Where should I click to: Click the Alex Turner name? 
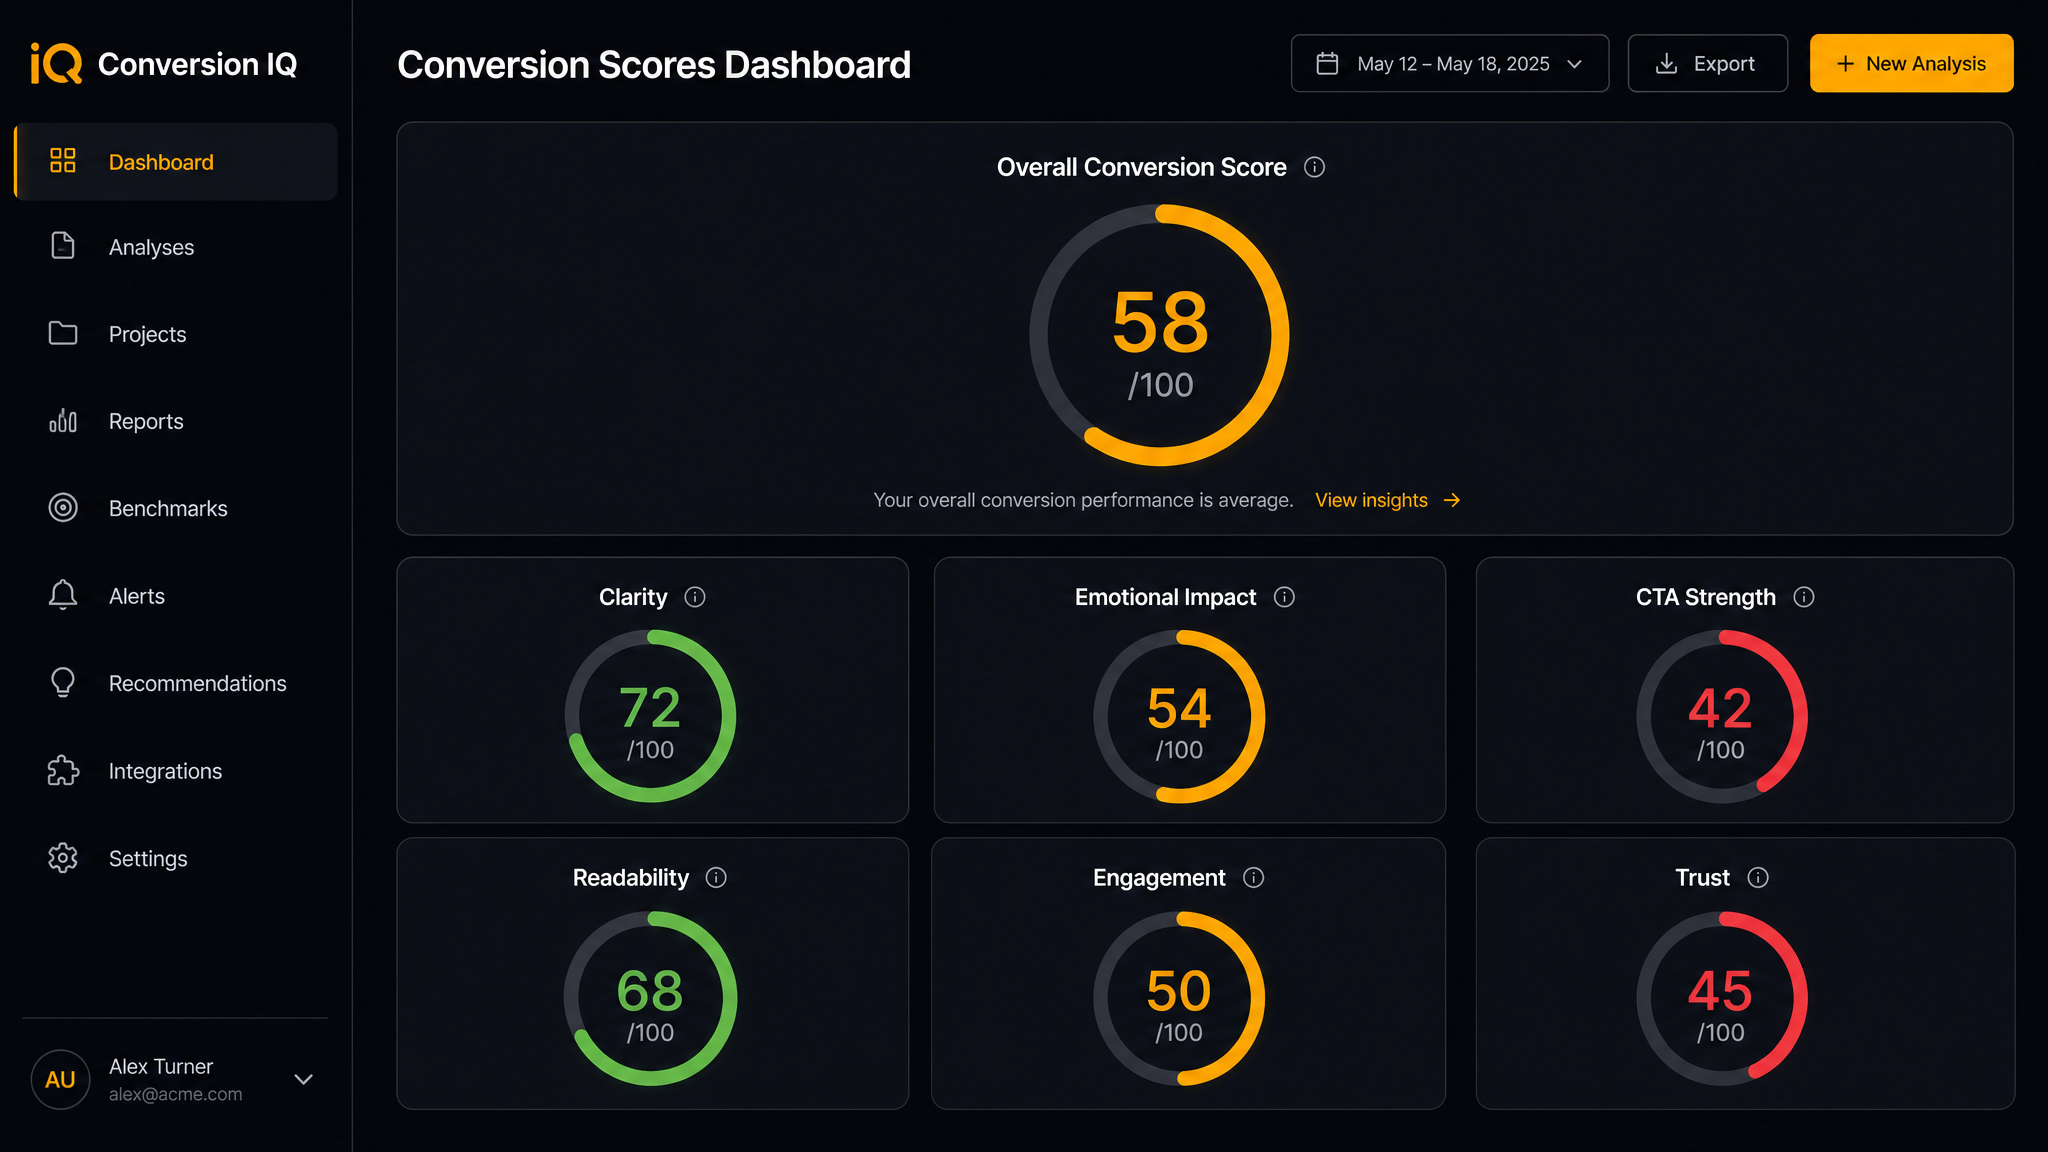pyautogui.click(x=161, y=1066)
